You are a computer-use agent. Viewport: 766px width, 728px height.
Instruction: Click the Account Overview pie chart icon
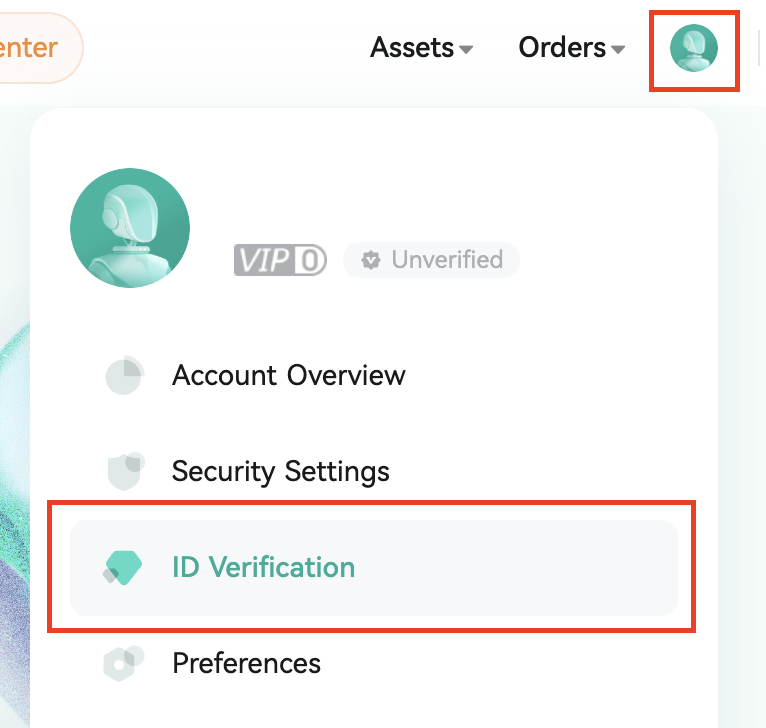(124, 375)
